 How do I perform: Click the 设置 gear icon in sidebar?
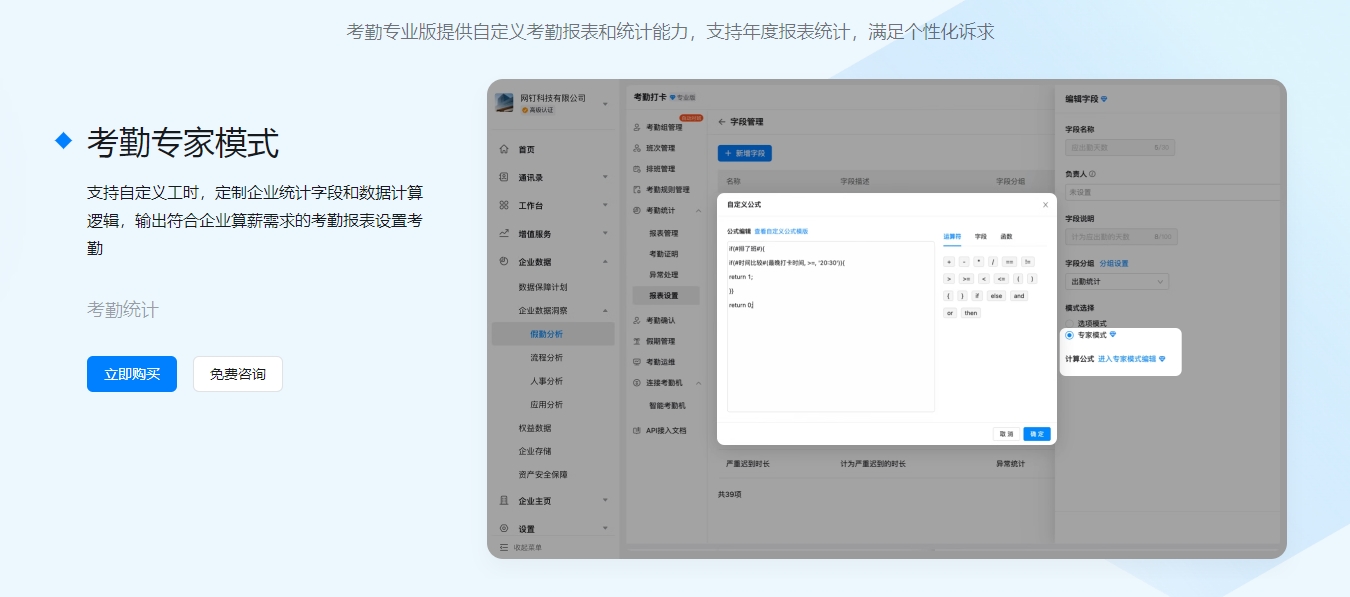point(504,529)
